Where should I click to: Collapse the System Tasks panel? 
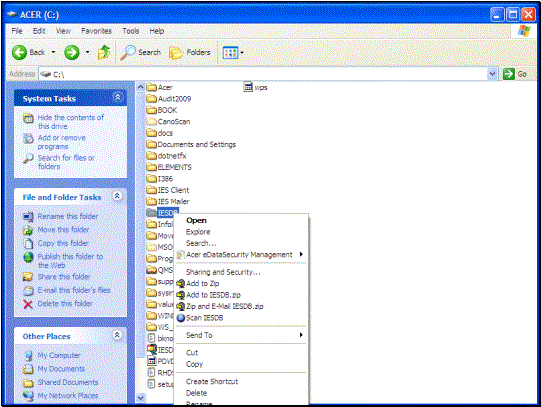point(118,97)
